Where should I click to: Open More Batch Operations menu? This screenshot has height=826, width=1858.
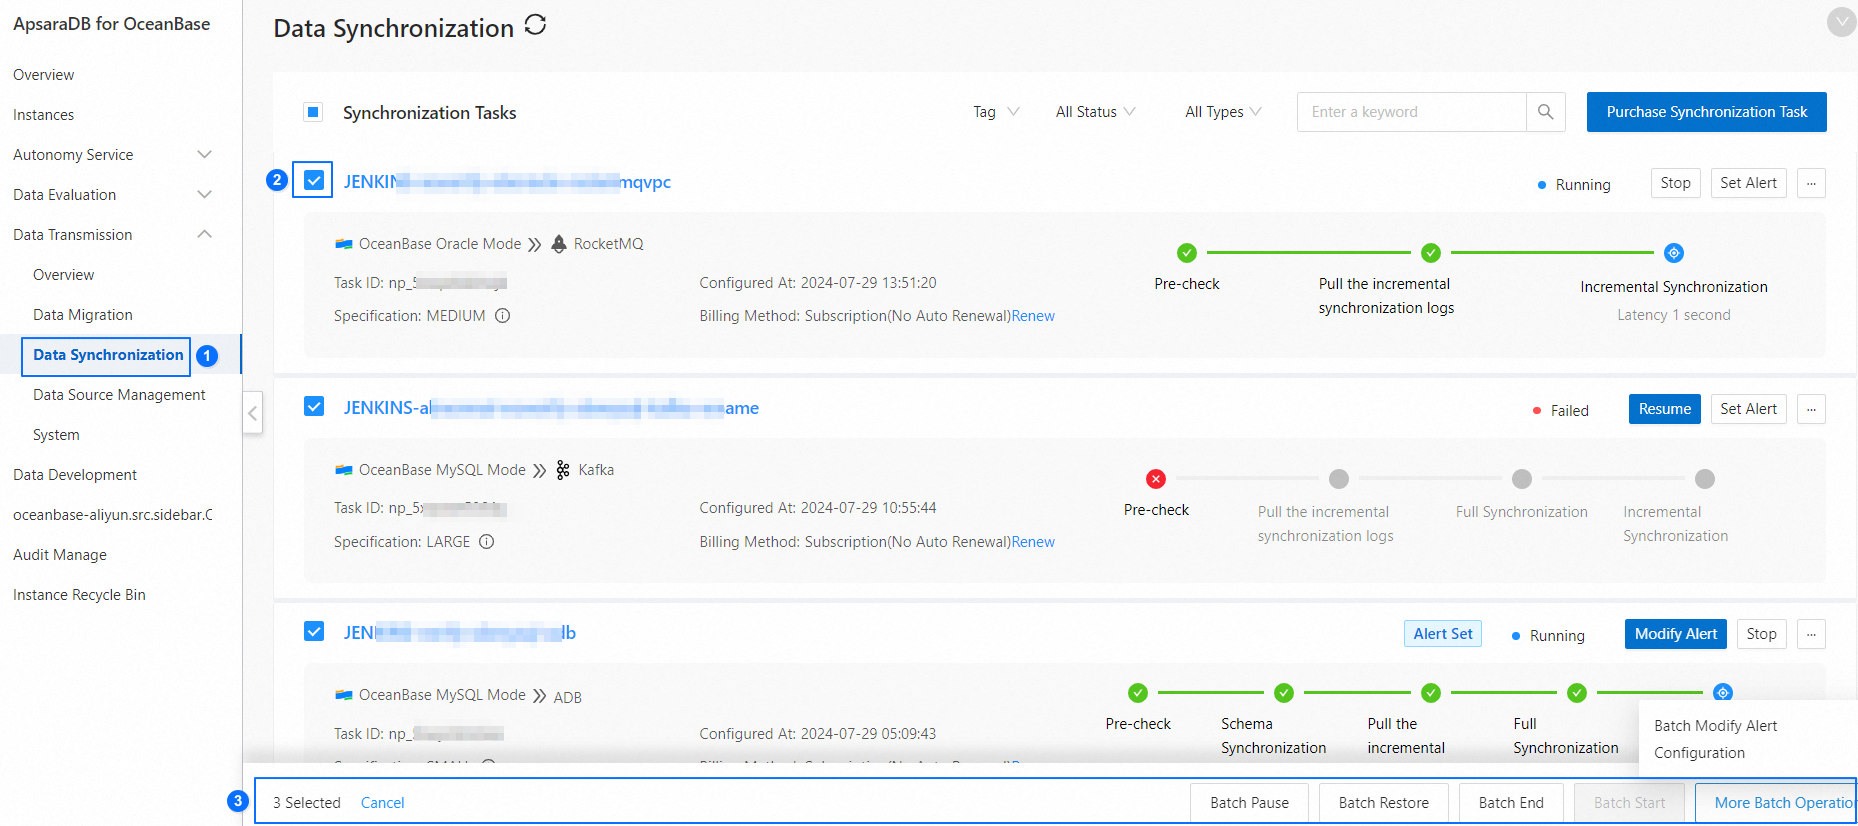[x=1776, y=803]
